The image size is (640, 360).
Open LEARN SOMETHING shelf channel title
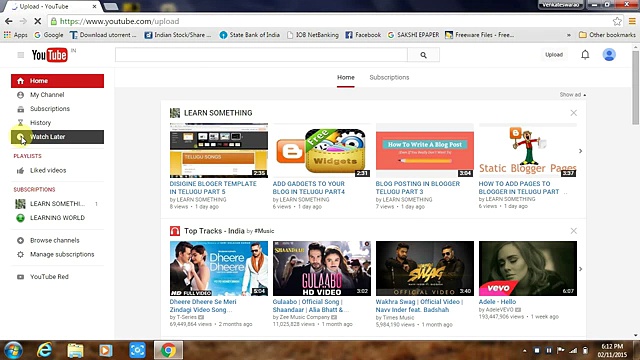218,113
